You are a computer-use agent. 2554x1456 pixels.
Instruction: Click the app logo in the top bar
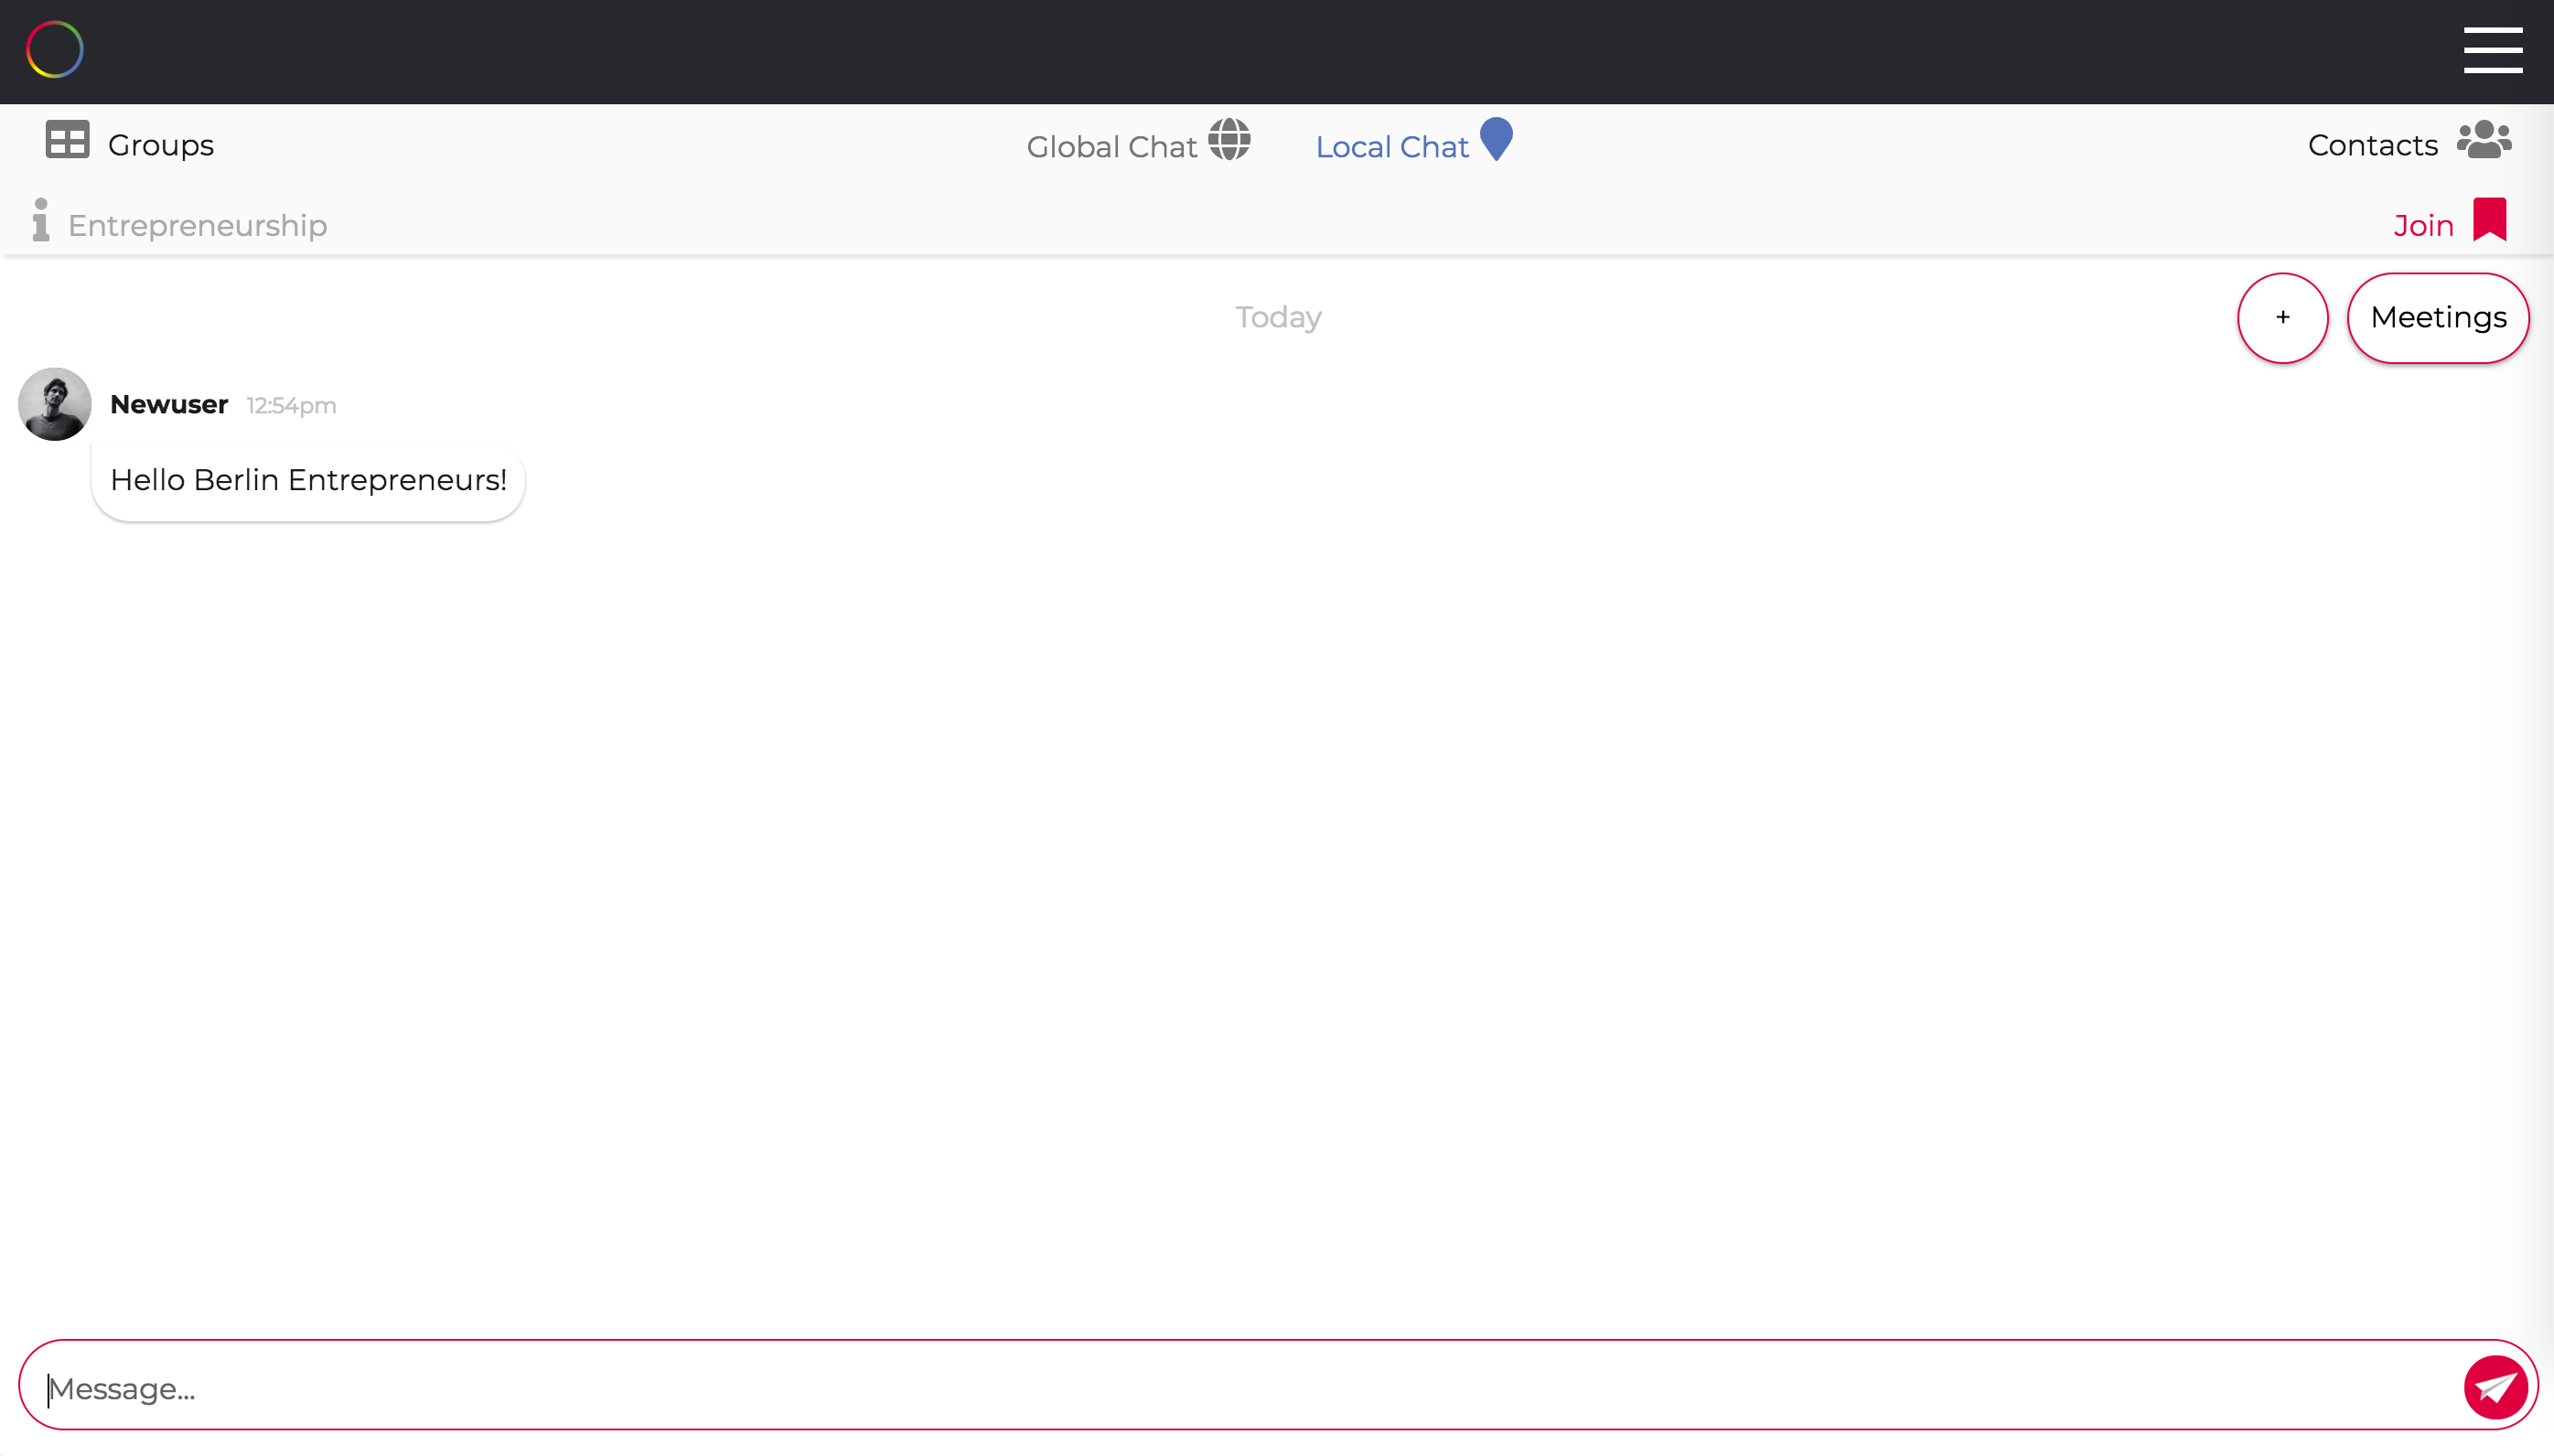tap(54, 49)
